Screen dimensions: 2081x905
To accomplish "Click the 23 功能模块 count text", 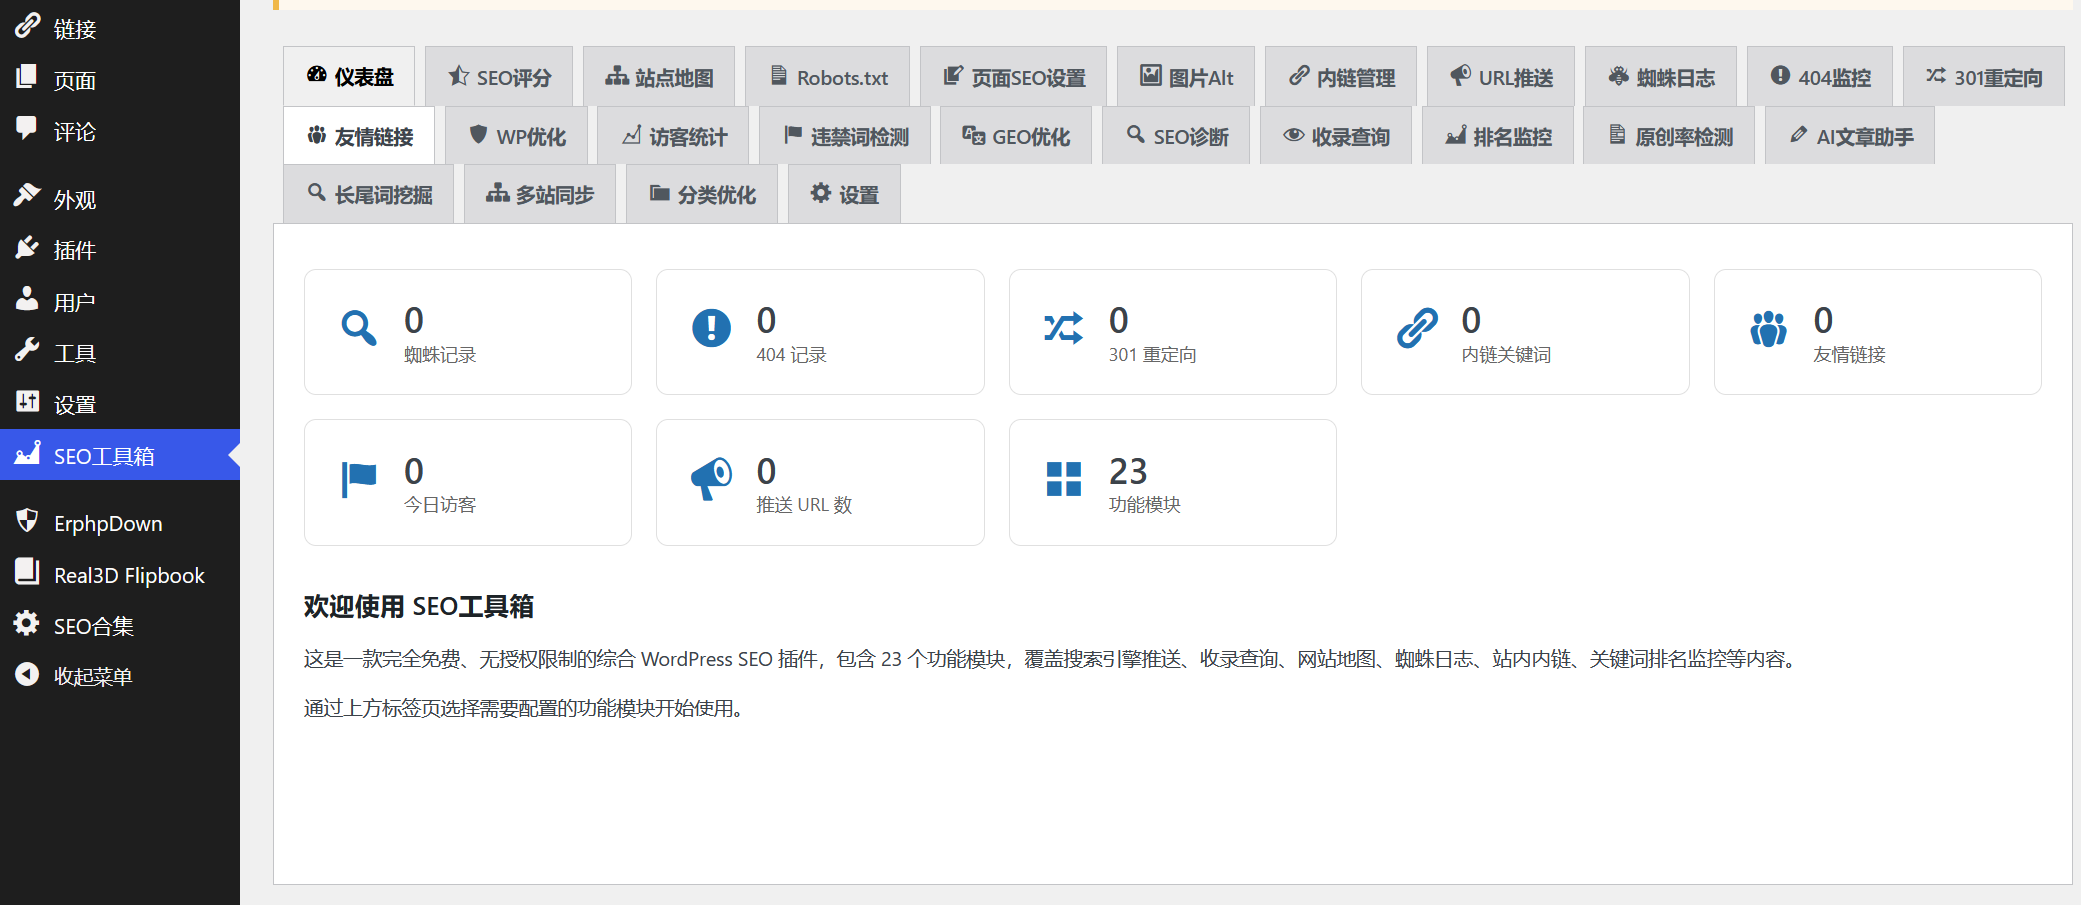I will [1128, 471].
